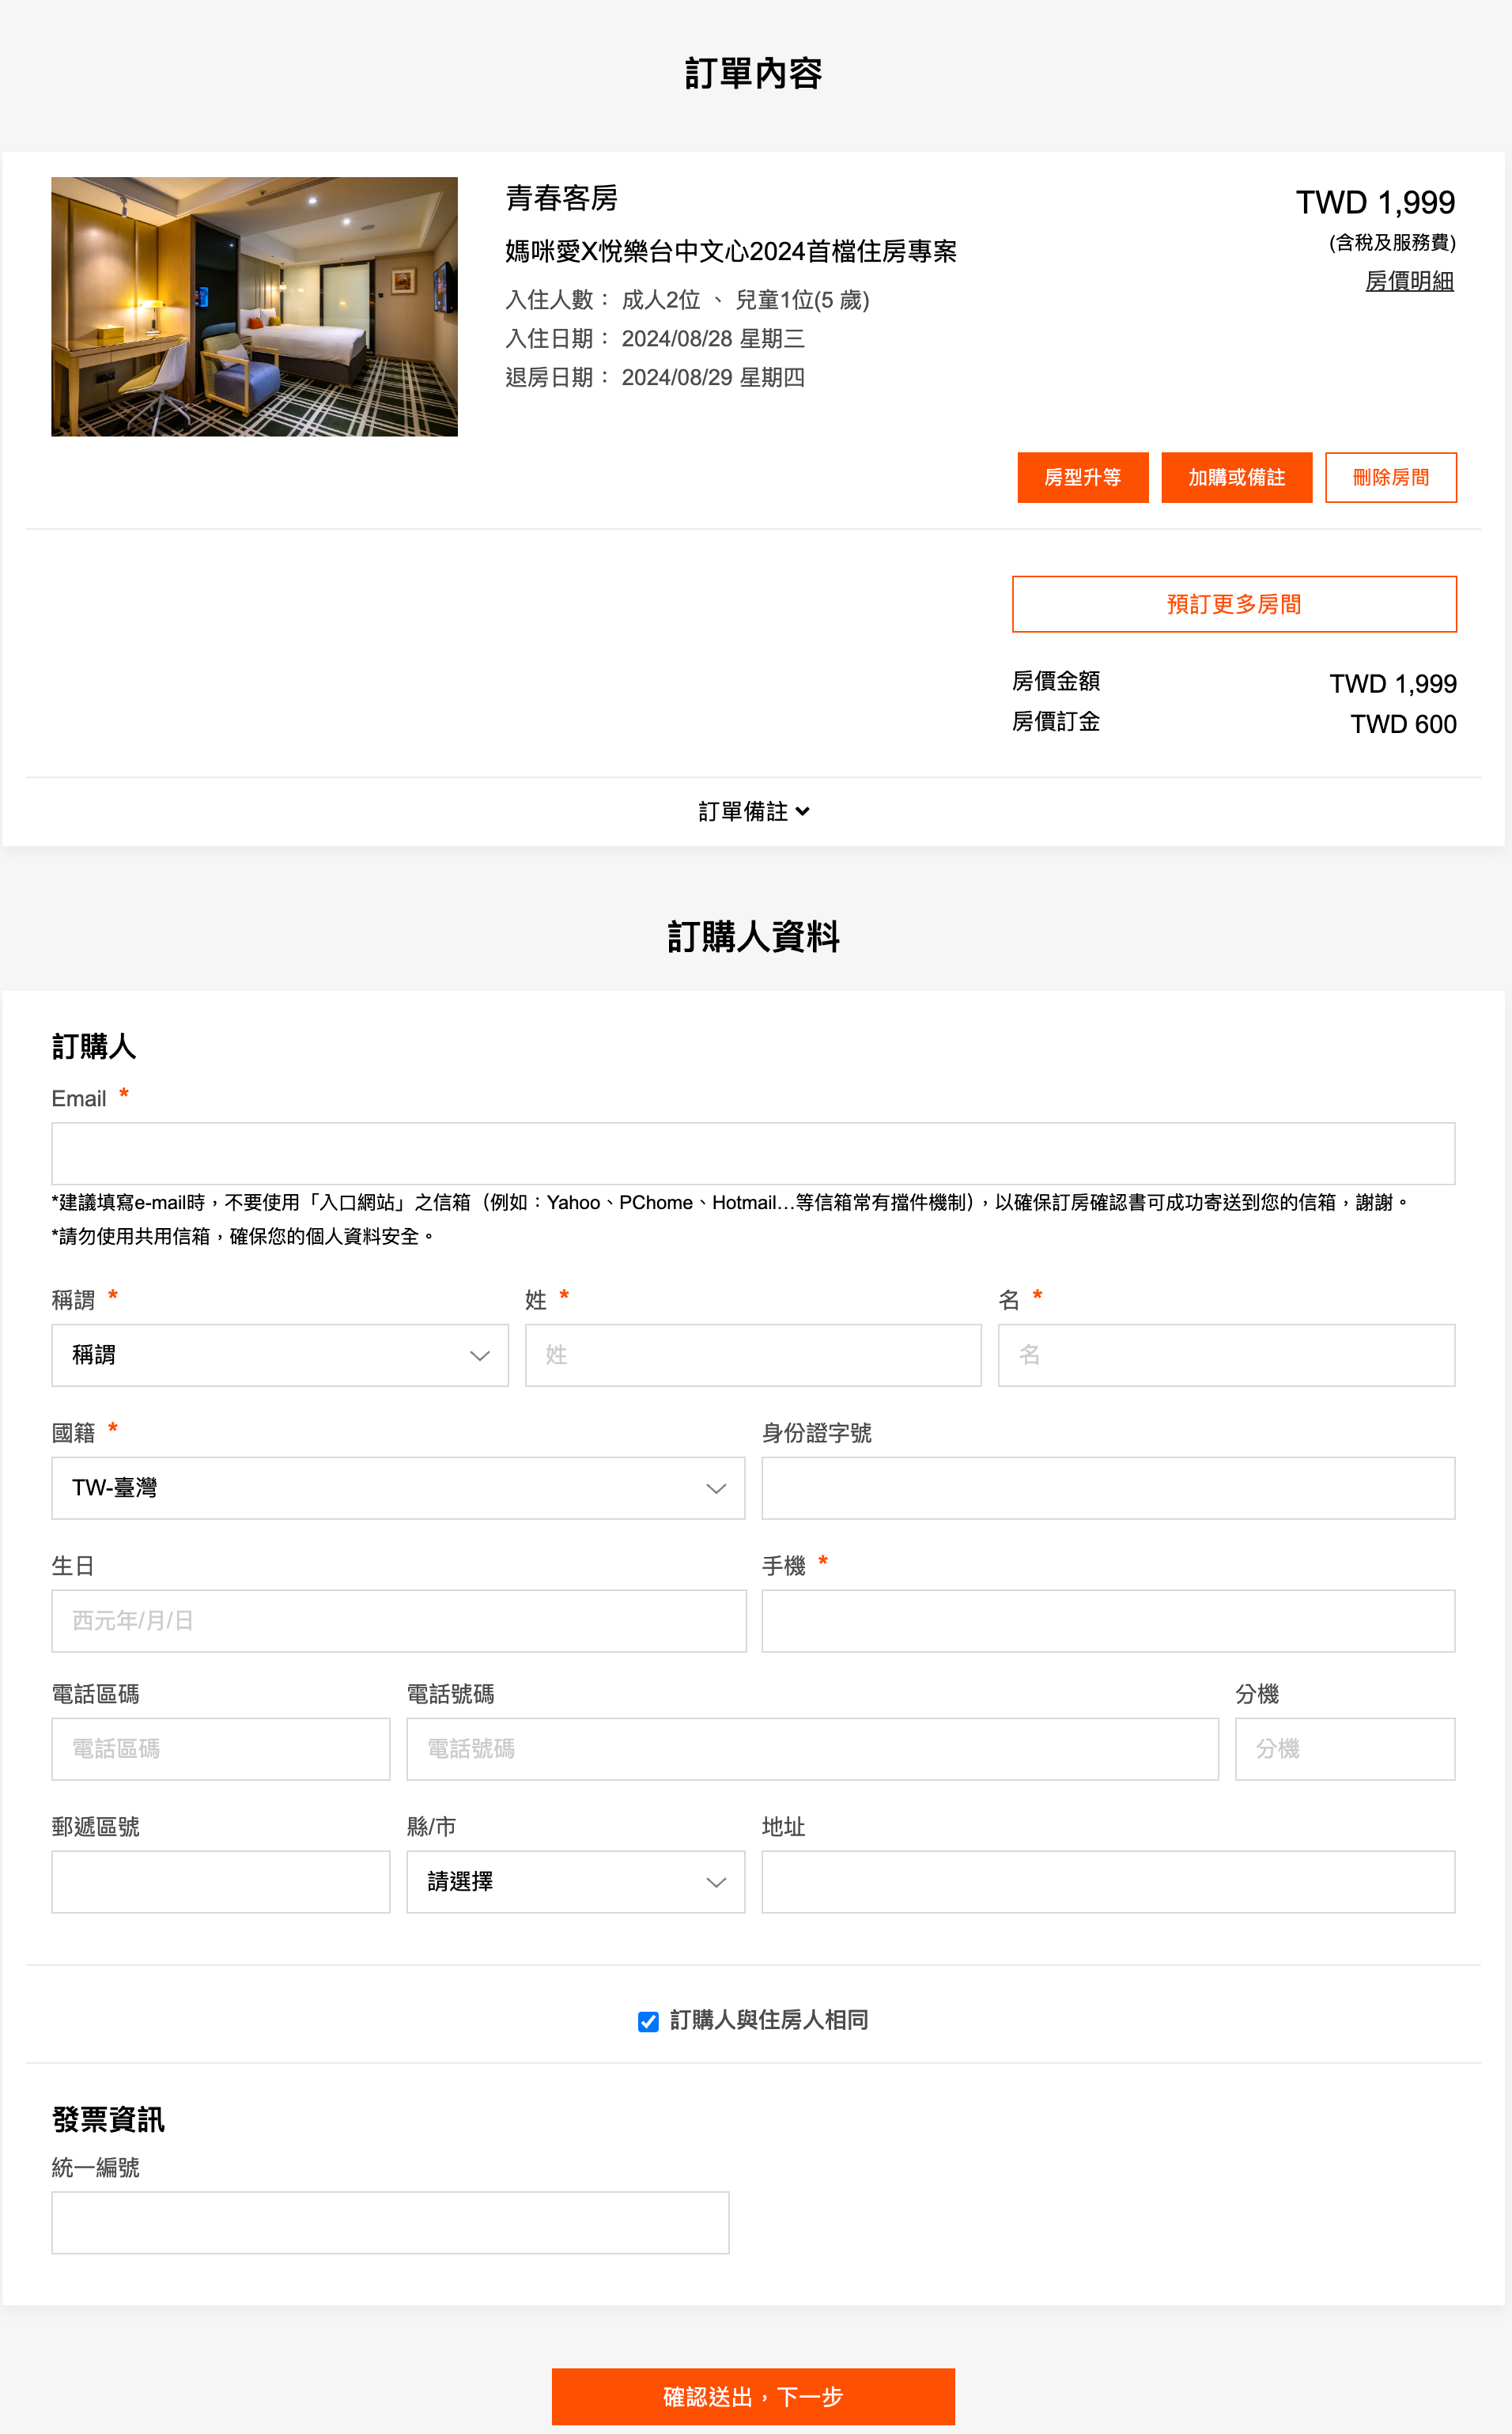This screenshot has width=1512, height=2434.
Task: Submit with 確認送出，下一步 button
Action: click(x=752, y=2396)
